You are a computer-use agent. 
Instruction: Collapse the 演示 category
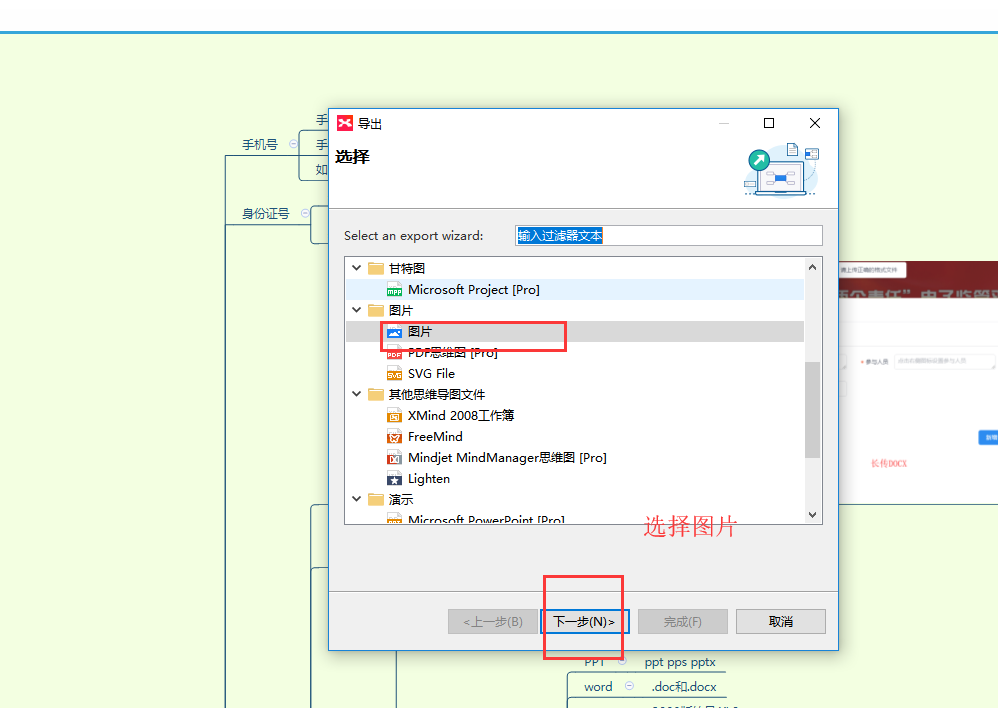(356, 499)
